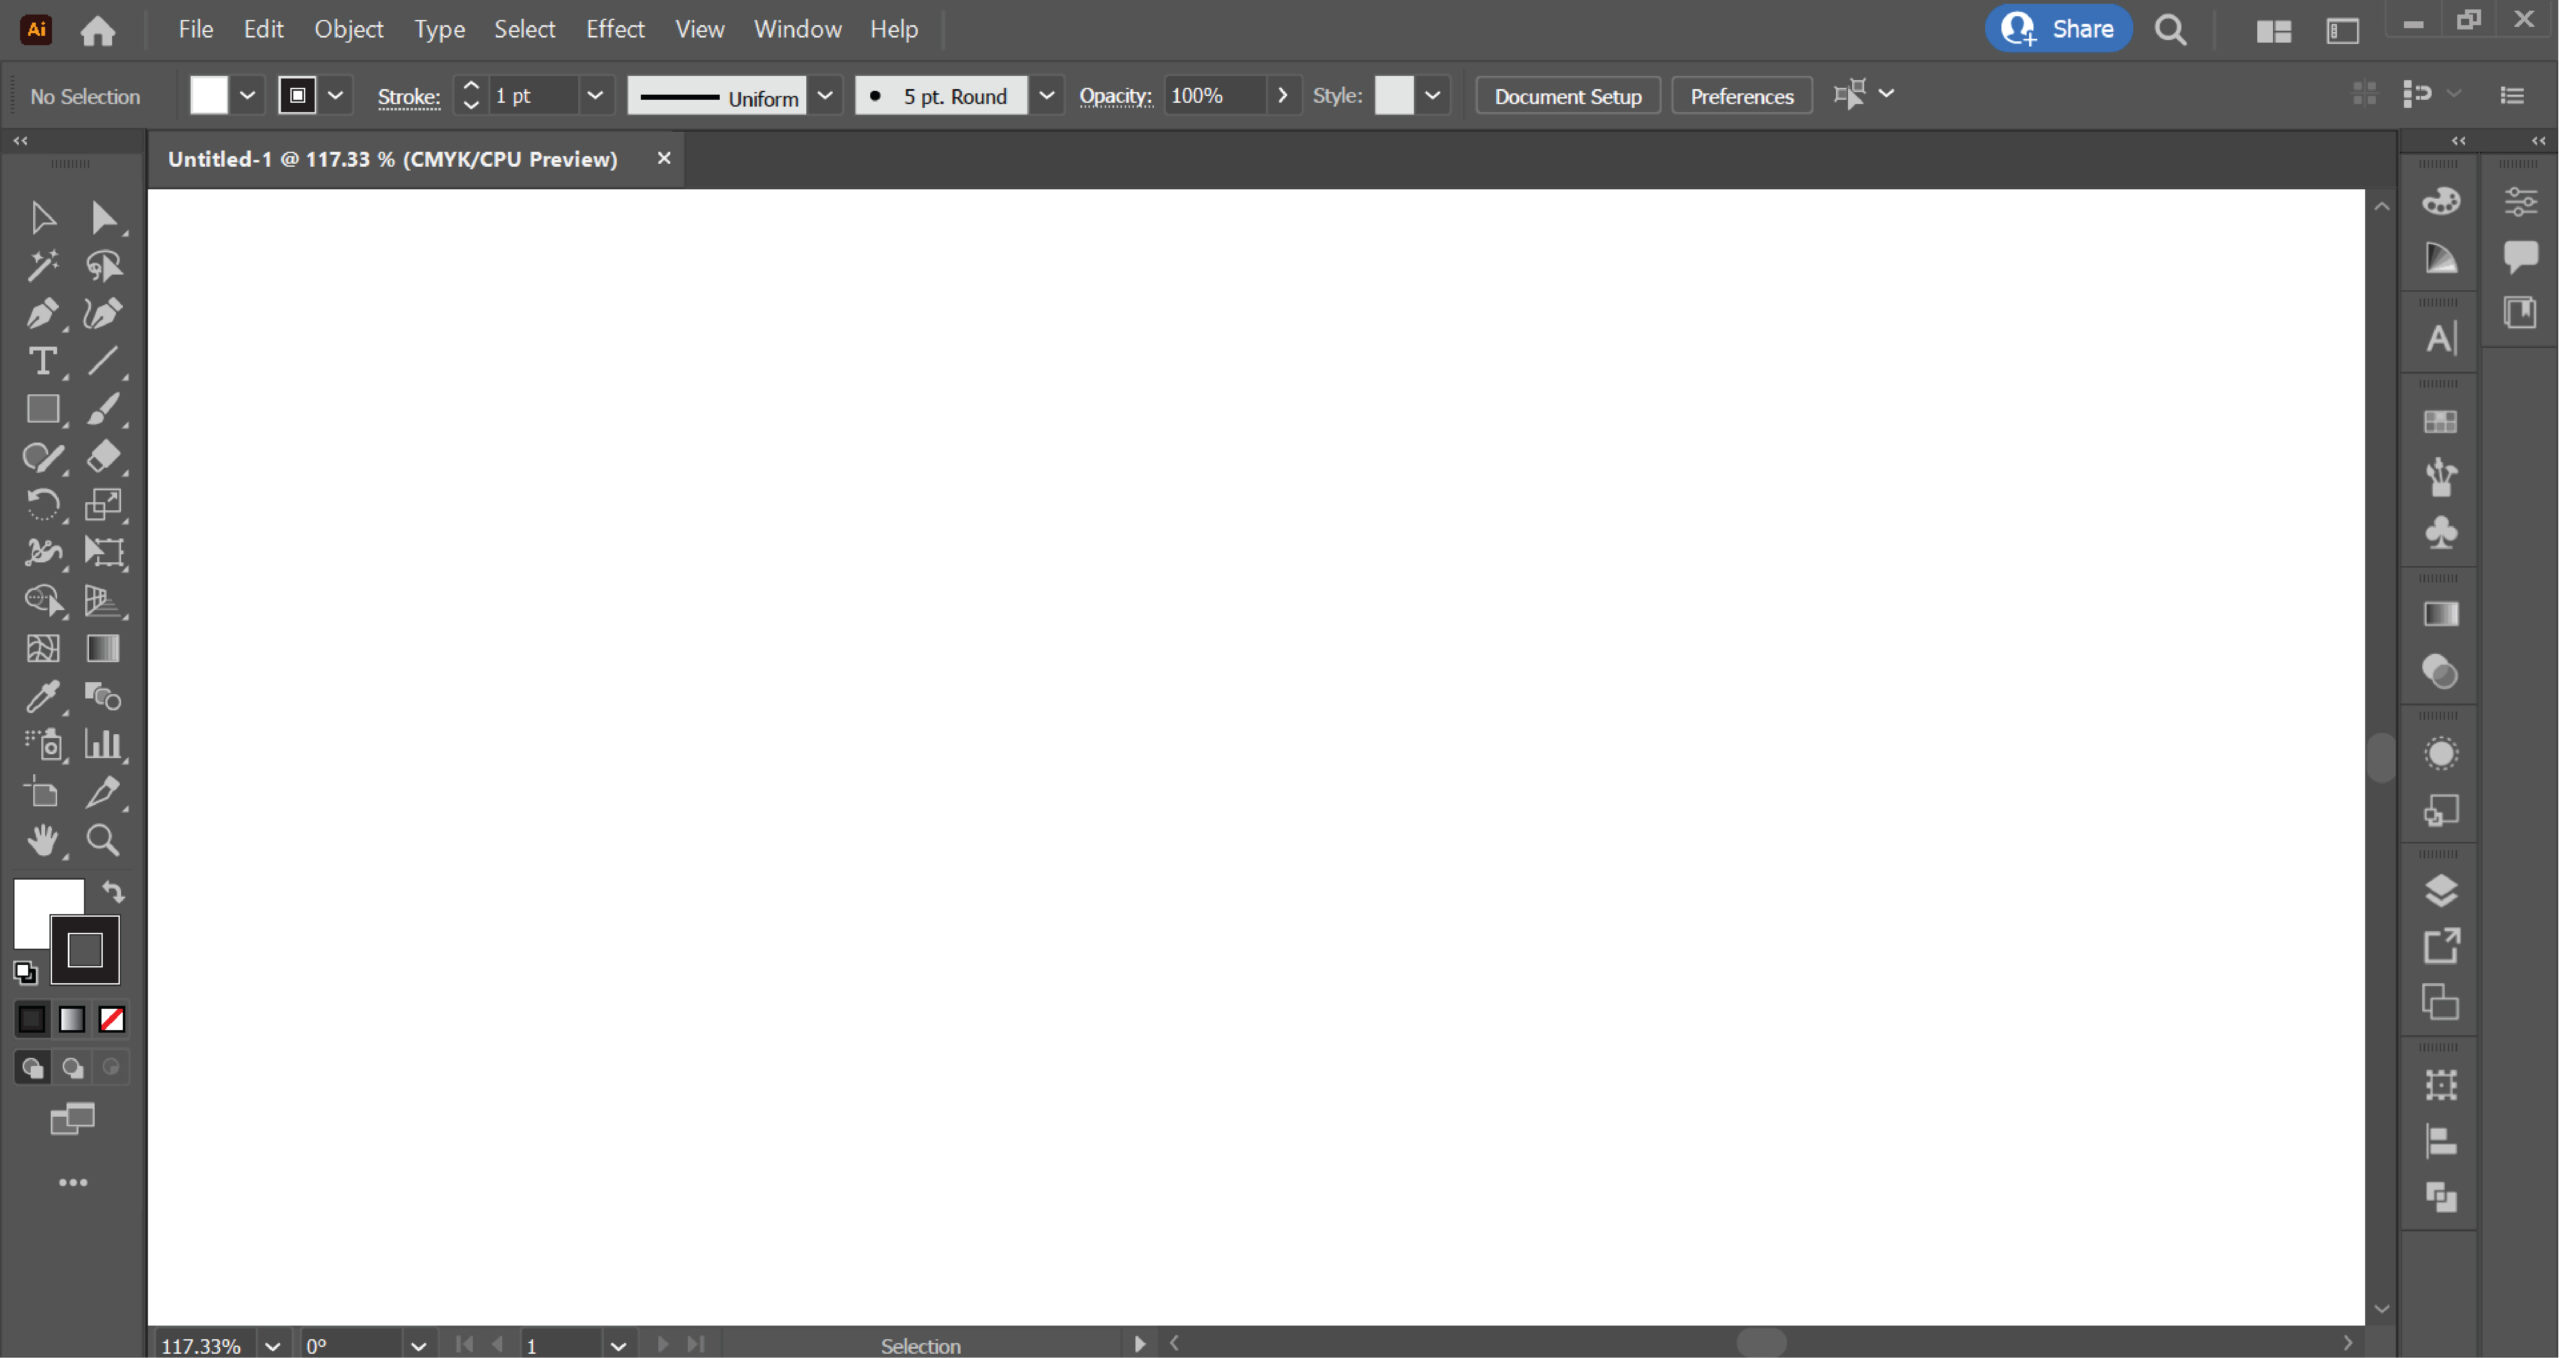Open zoom level 117.33% dropdown
The width and height of the screenshot is (2560, 1358).
point(272,1346)
